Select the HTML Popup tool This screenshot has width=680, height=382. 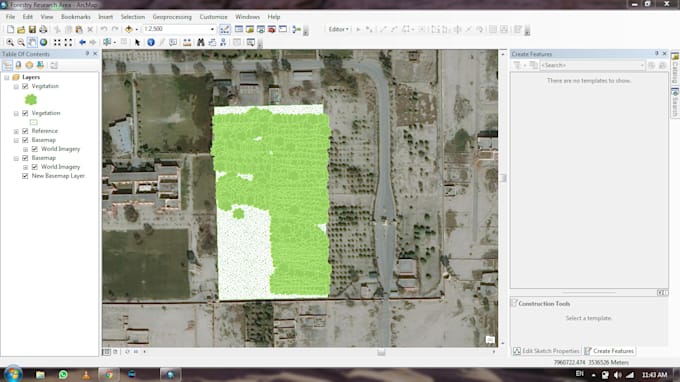coord(173,42)
